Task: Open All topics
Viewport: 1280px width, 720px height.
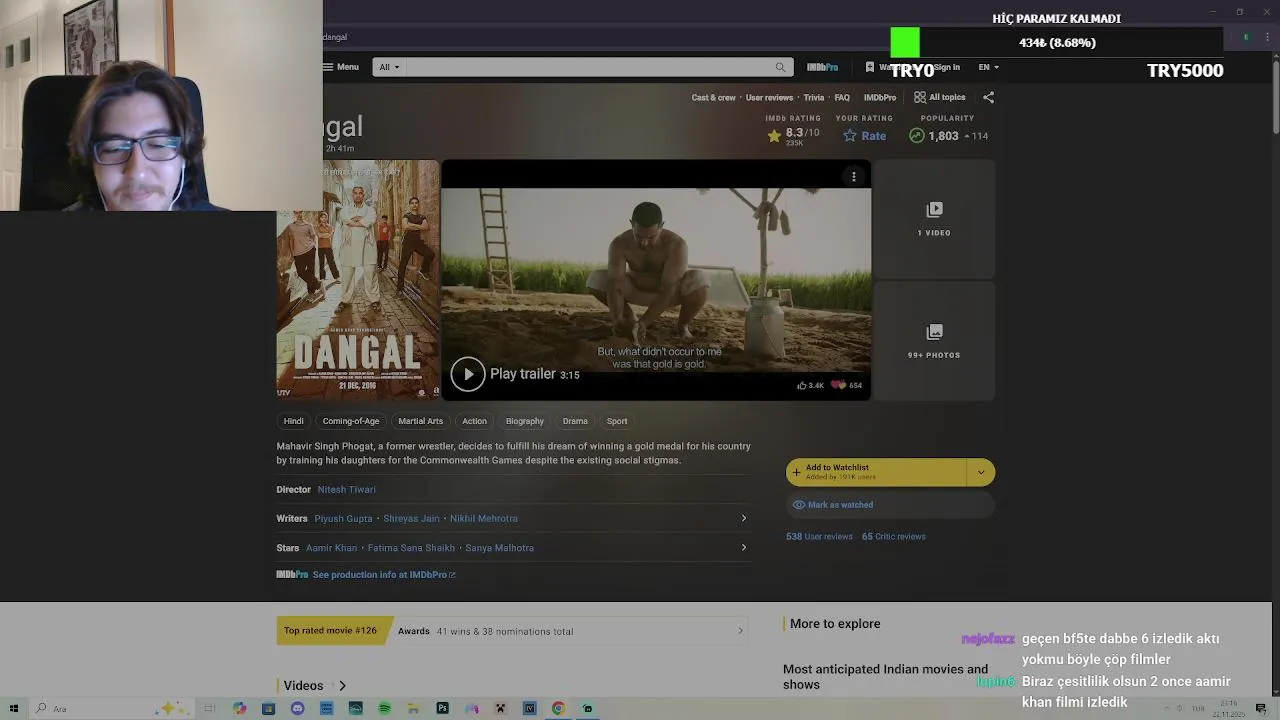Action: (x=939, y=97)
